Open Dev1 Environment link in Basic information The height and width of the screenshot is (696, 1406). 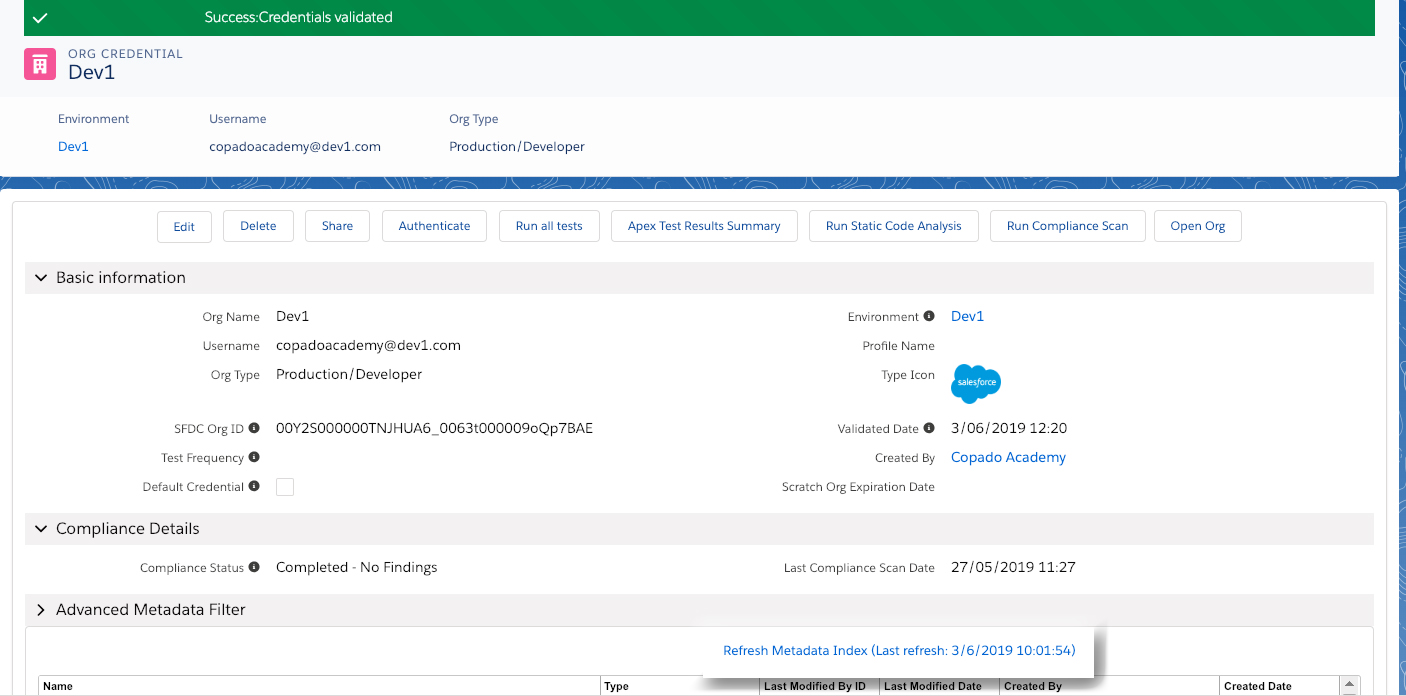tap(967, 316)
